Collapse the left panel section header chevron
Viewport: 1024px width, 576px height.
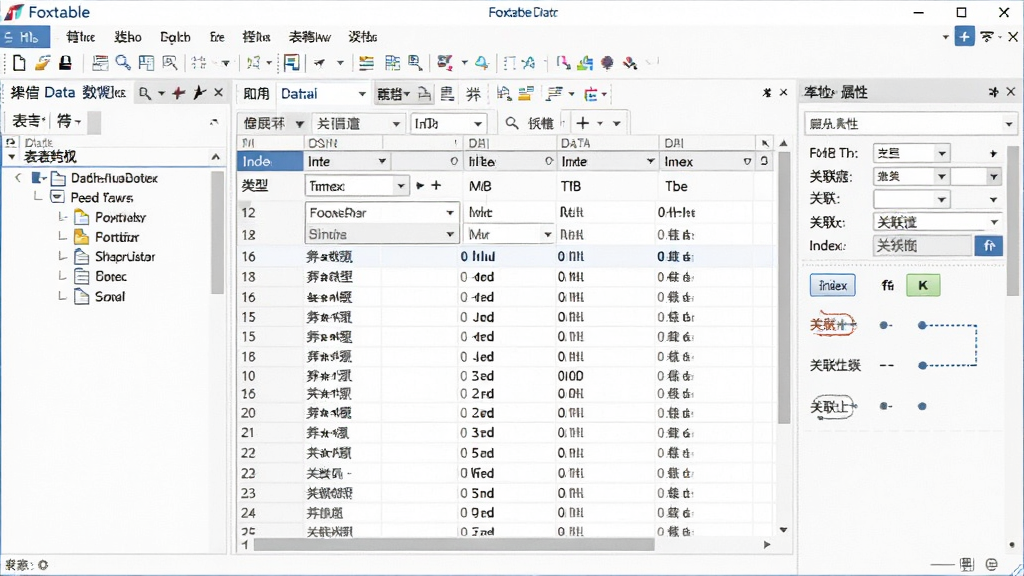(x=216, y=157)
